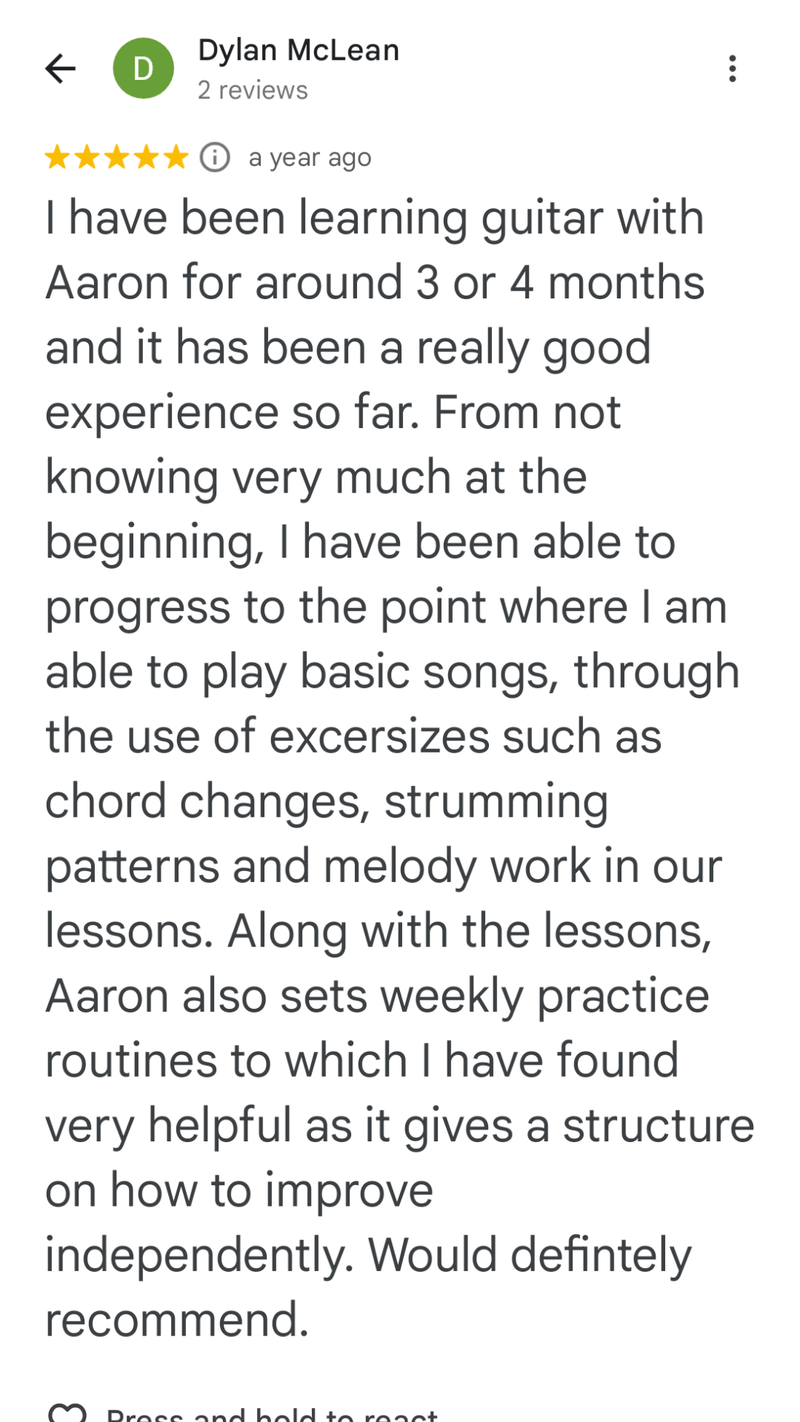
Task: Click the first star of the rating
Action: (x=56, y=157)
